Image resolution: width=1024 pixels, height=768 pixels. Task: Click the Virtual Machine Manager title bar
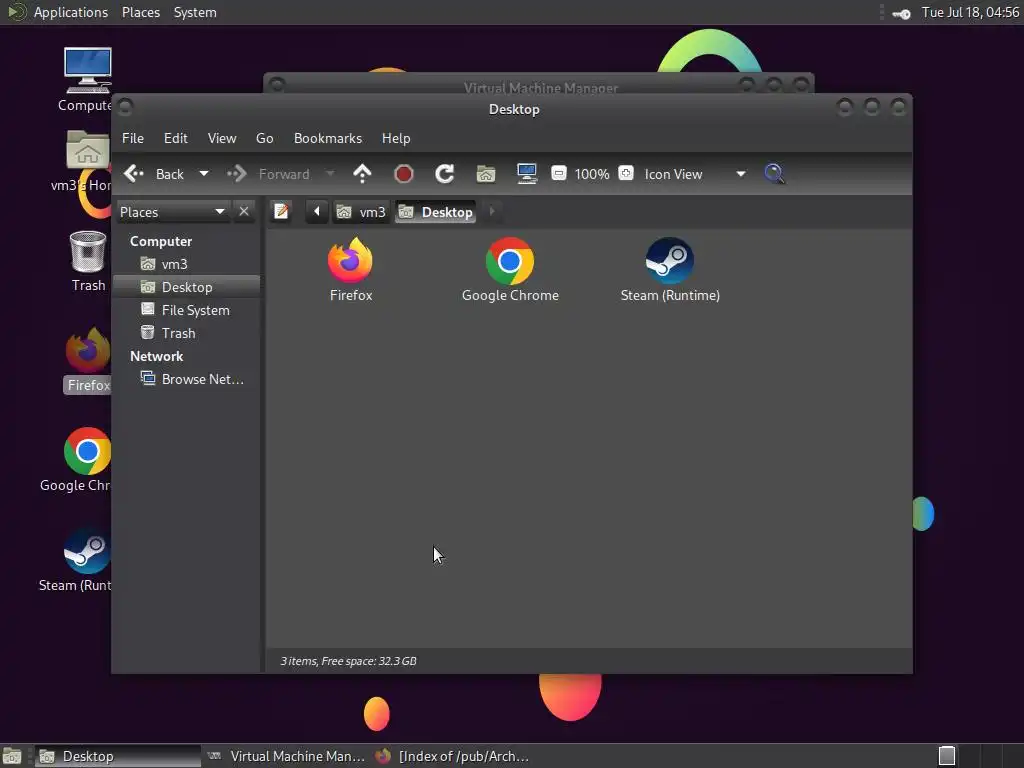[x=539, y=85]
